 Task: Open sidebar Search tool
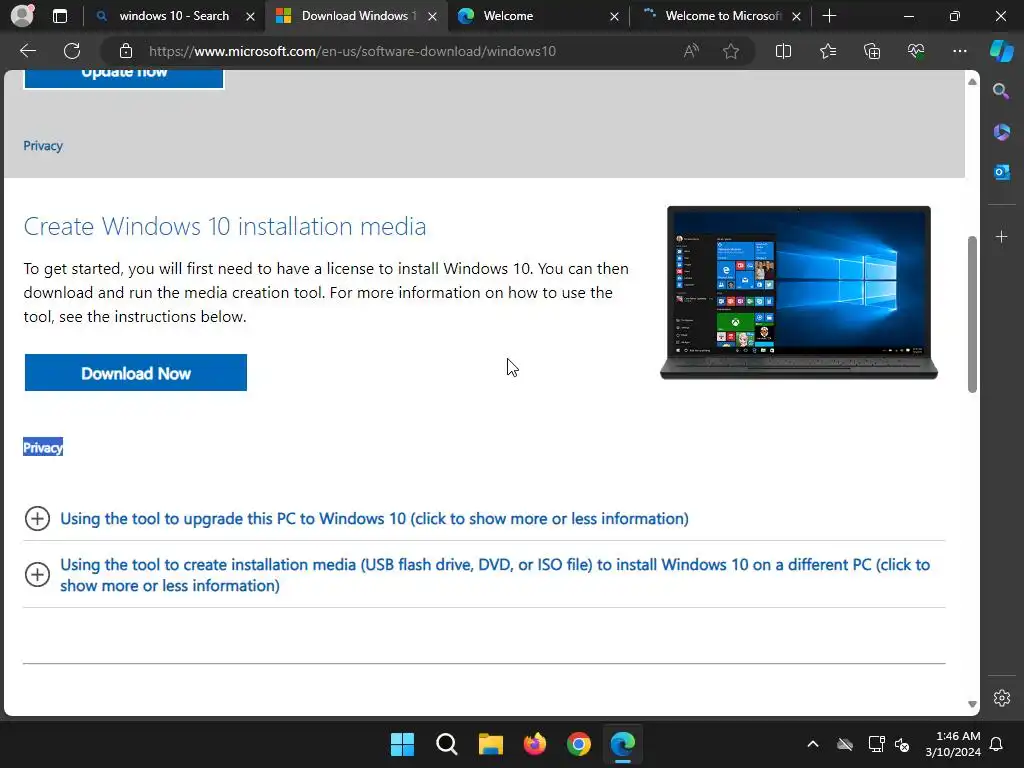(1001, 91)
